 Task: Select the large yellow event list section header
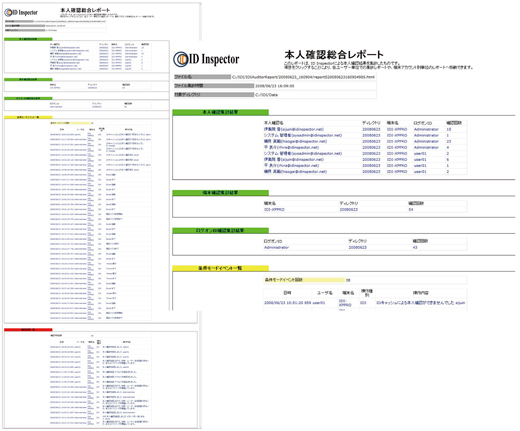tap(220, 268)
